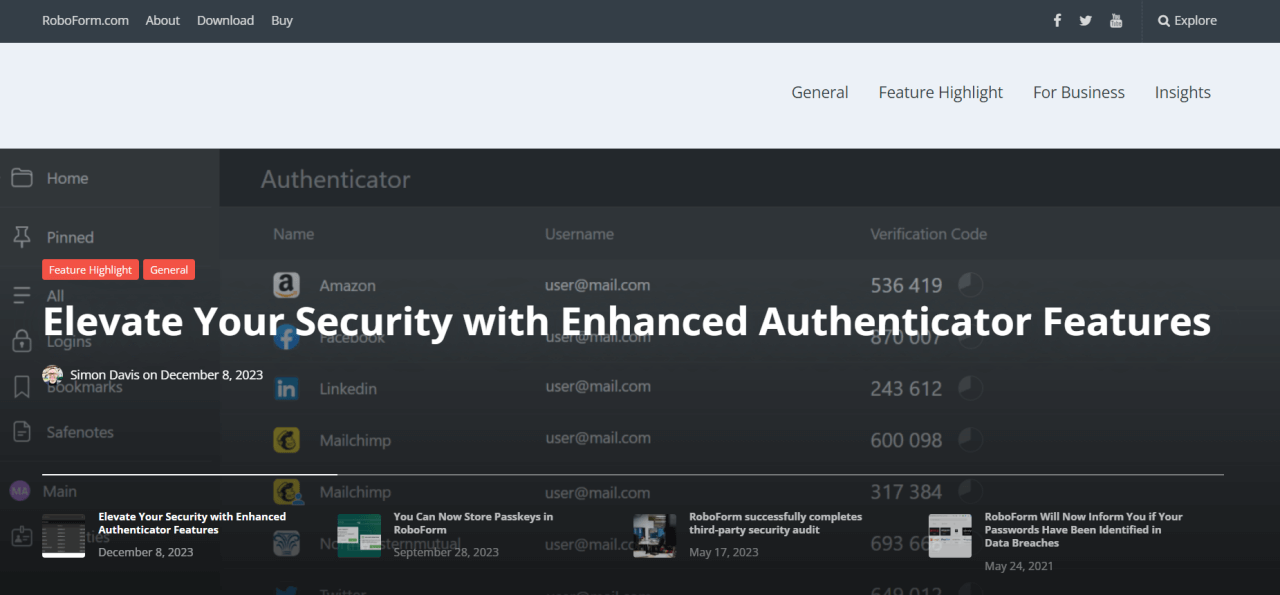Viewport: 1280px width, 595px height.
Task: Open the For Business category
Action: point(1078,92)
